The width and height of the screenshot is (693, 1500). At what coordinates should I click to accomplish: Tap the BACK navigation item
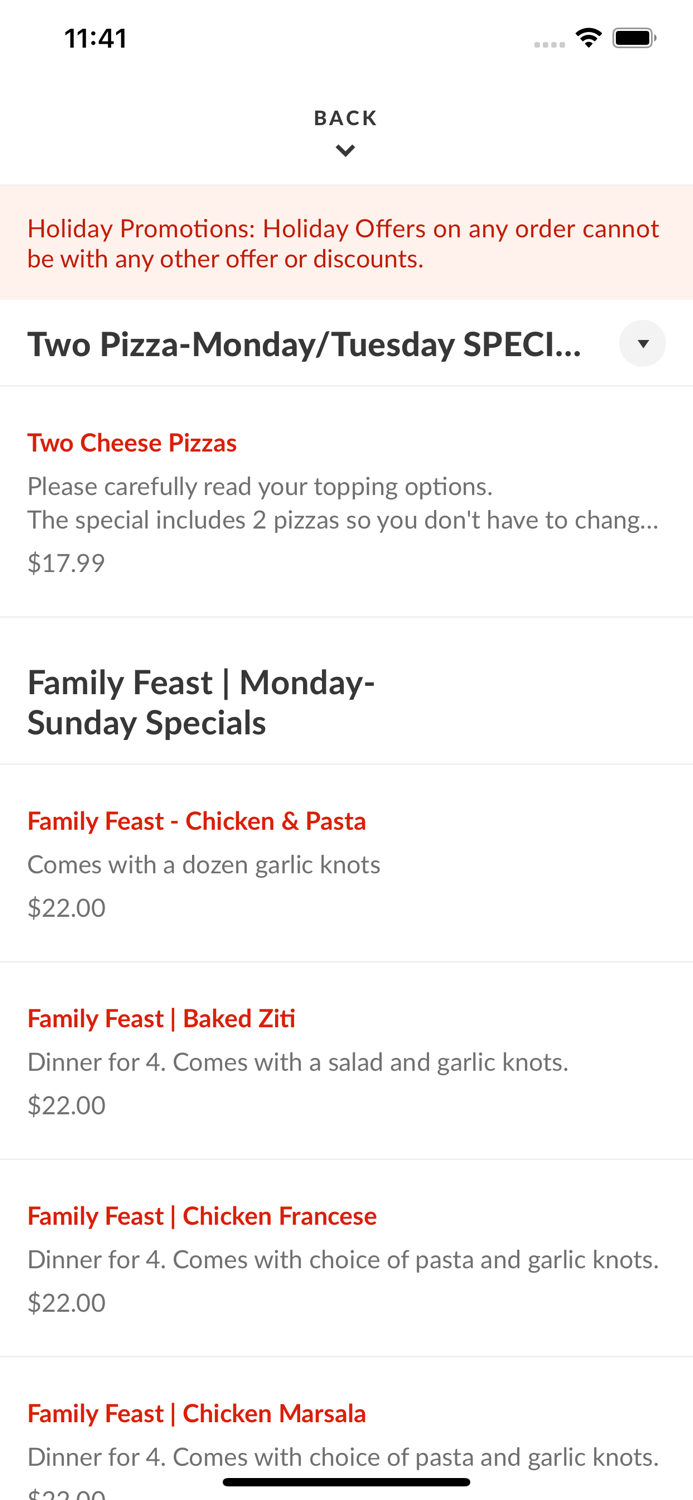(346, 117)
